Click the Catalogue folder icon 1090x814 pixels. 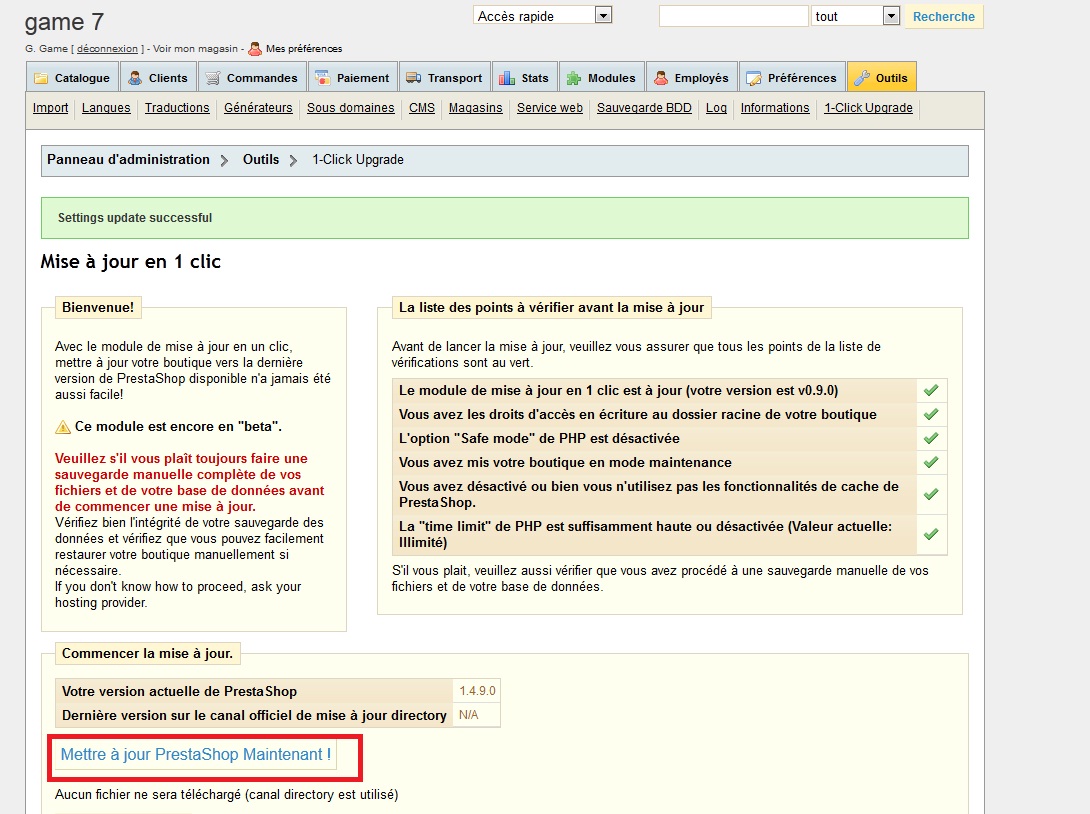pos(41,78)
